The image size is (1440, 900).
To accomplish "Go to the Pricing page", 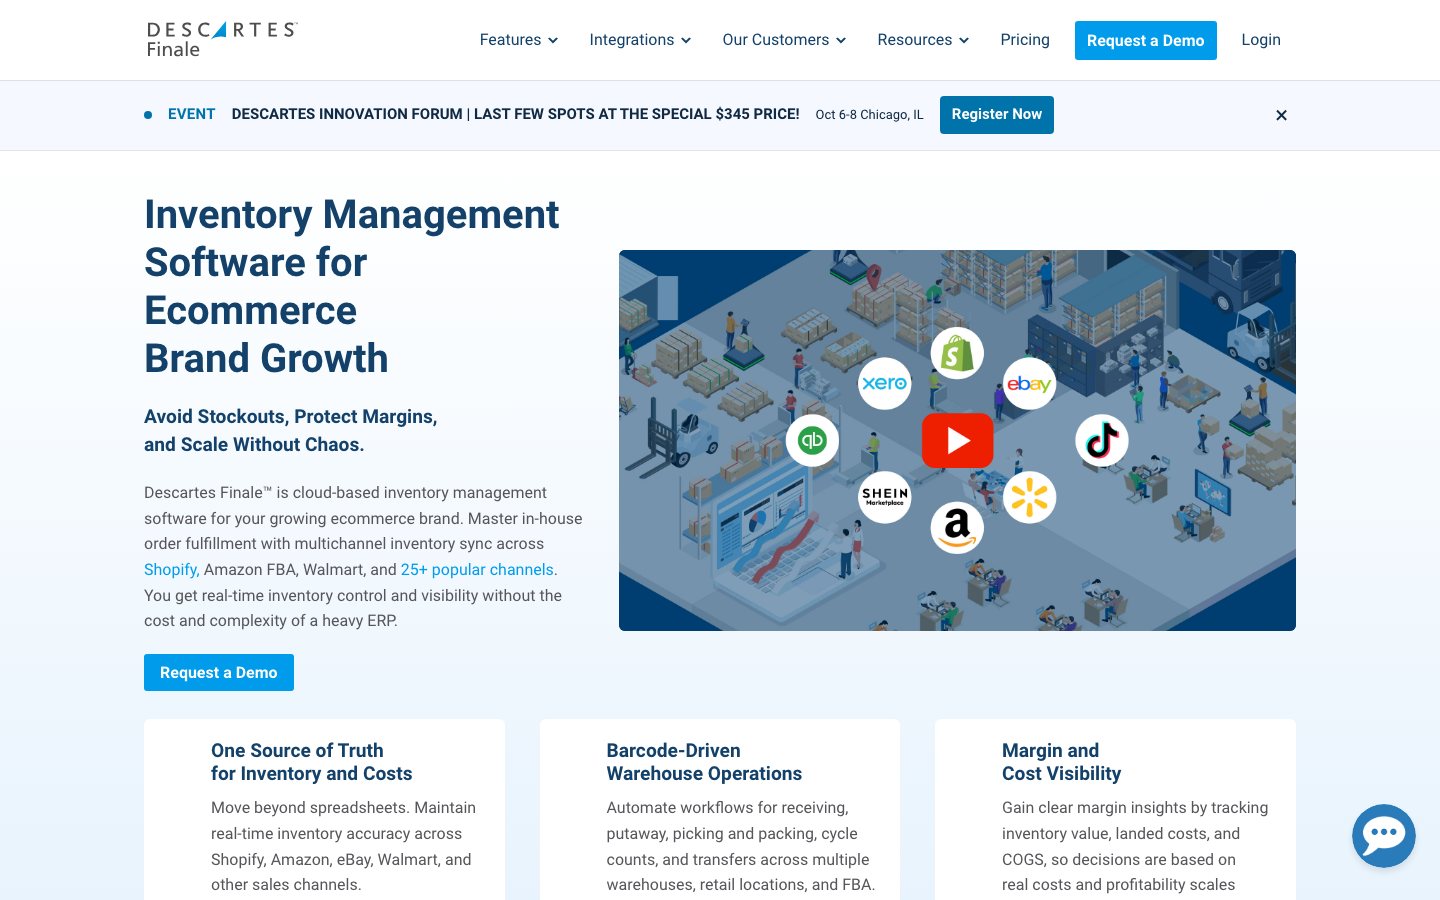I will 1025,40.
